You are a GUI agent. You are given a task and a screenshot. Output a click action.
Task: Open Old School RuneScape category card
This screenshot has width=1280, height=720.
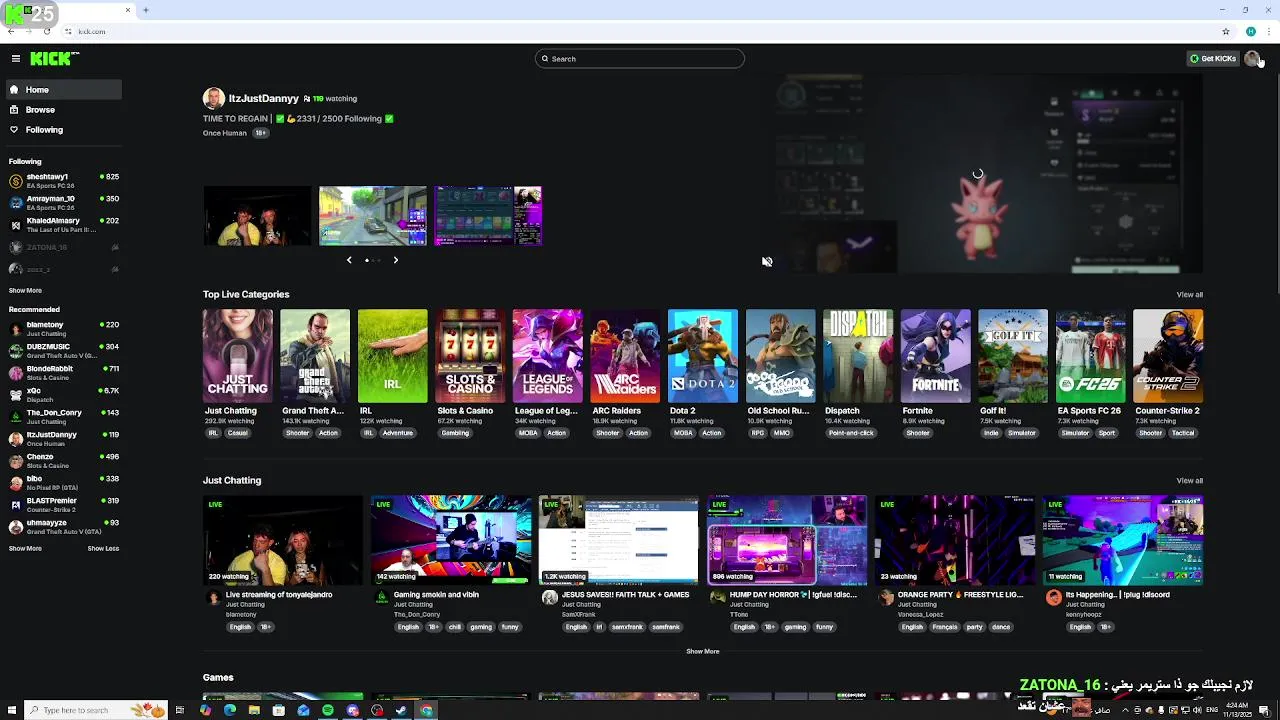(x=780, y=356)
